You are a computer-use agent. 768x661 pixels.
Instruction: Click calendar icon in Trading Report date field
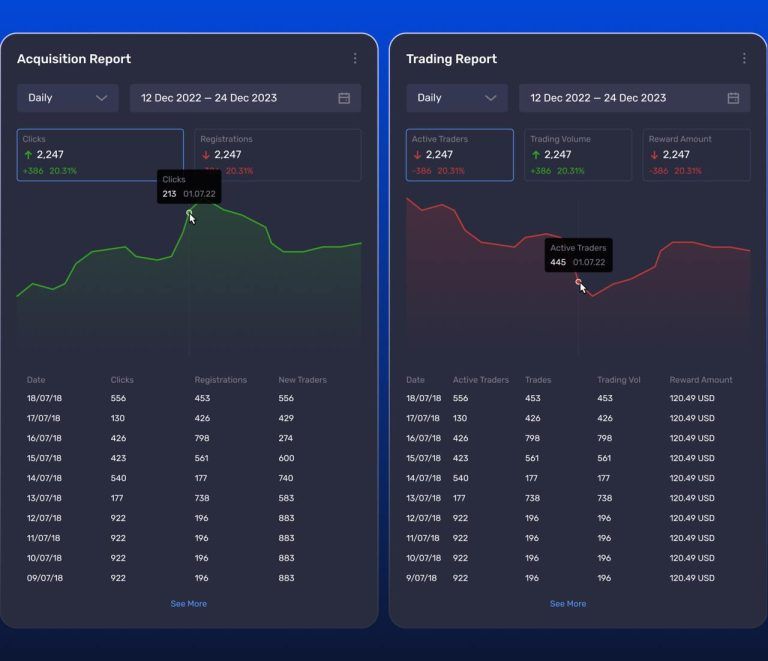(x=733, y=98)
